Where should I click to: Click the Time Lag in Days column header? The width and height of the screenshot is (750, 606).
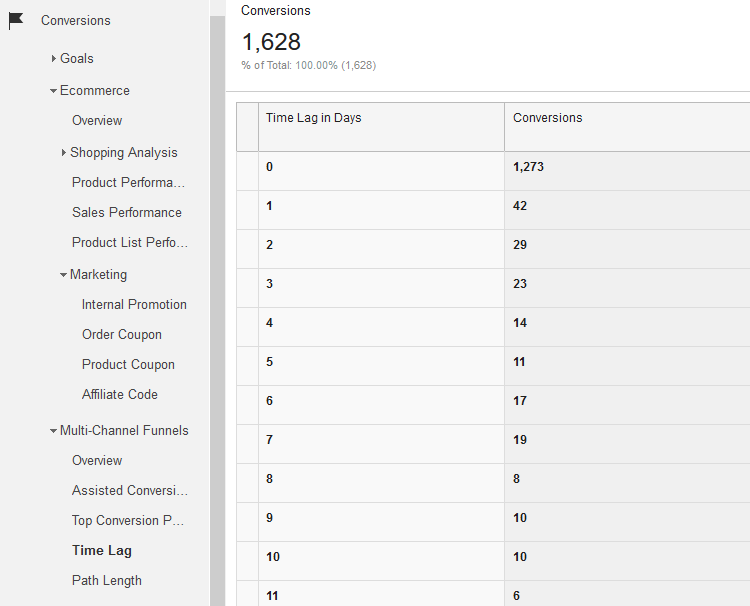pyautogui.click(x=313, y=118)
